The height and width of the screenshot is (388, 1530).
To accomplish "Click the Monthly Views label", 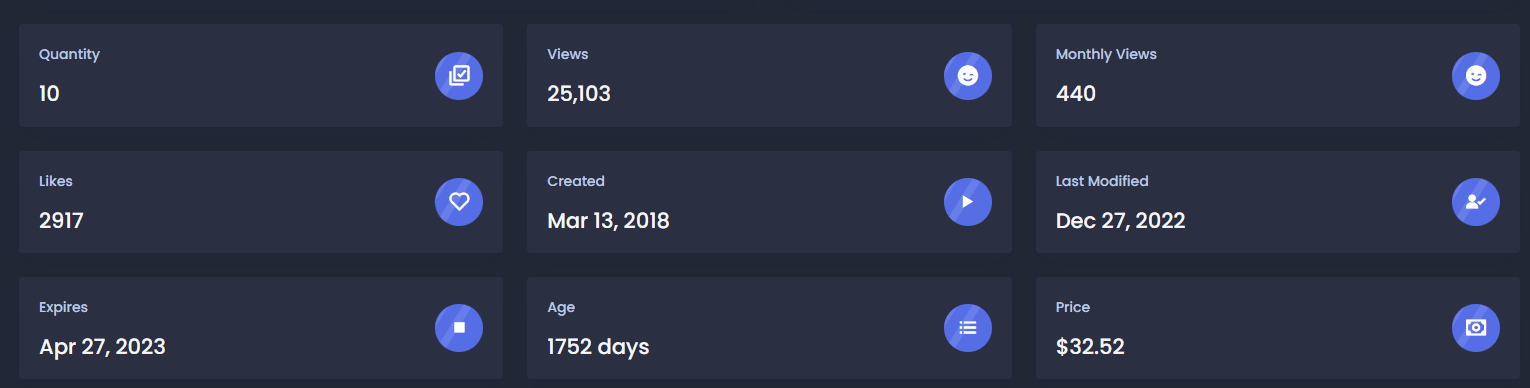I will pos(1106,54).
